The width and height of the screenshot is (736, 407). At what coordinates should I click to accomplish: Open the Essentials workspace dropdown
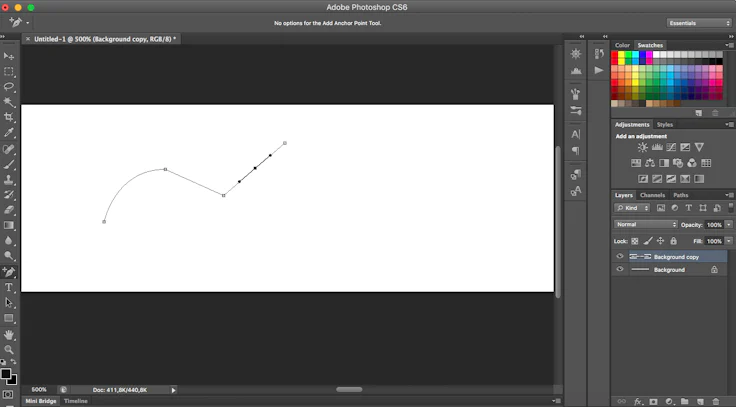point(699,23)
